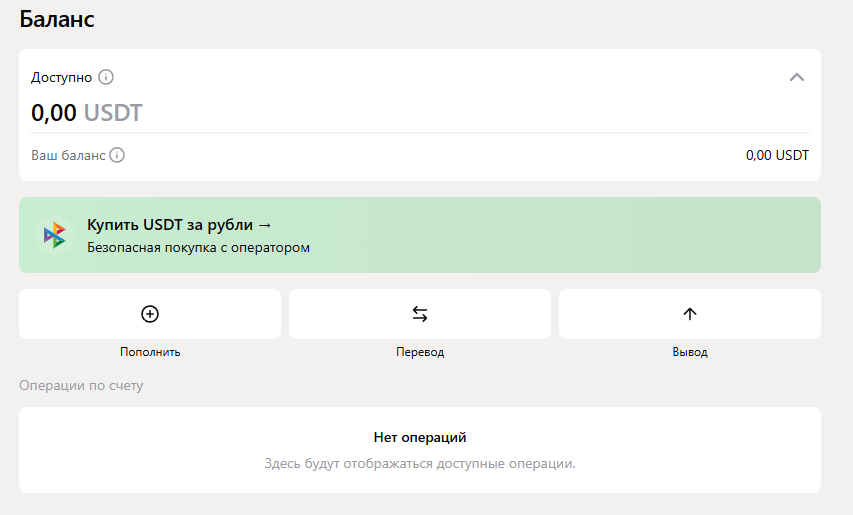Click the Ваш баланс 0,00 USDT value
This screenshot has height=515, width=853.
[777, 155]
